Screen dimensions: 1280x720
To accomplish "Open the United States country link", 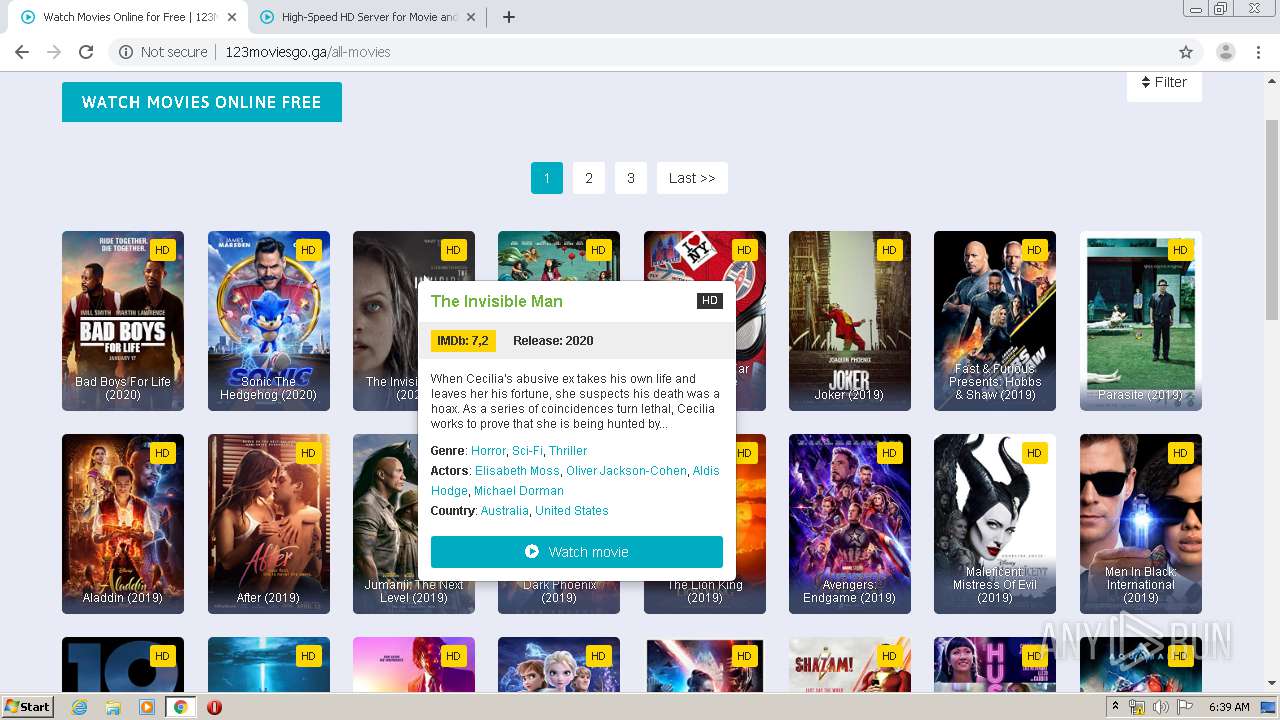I will (x=572, y=511).
